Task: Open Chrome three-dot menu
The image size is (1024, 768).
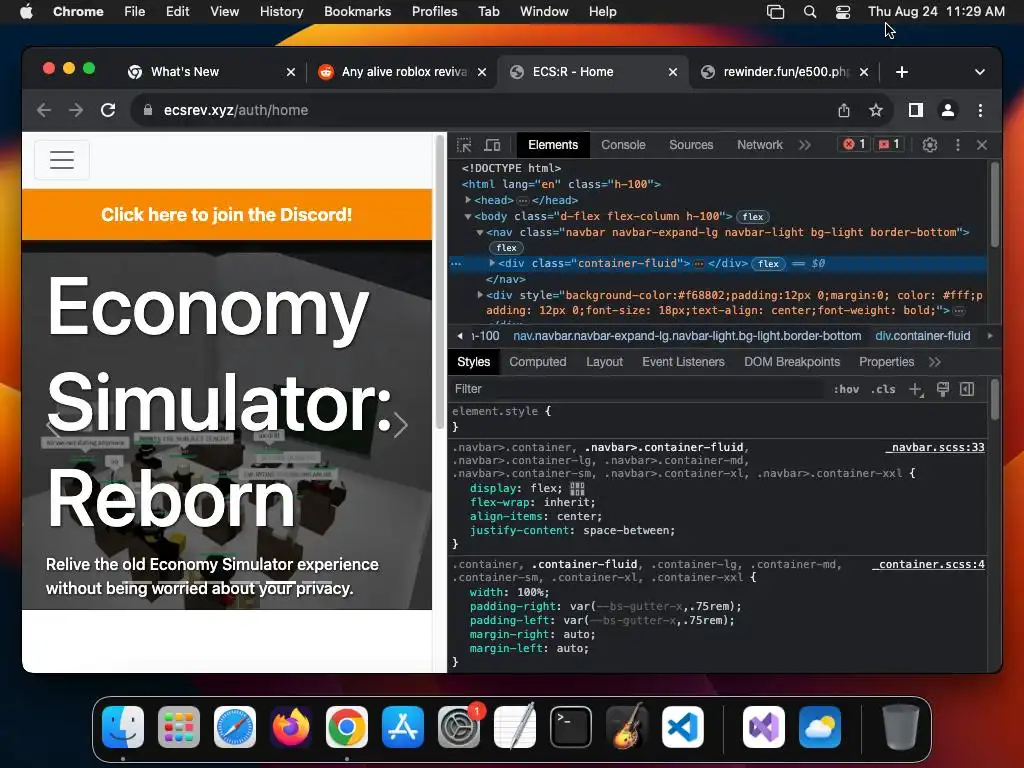Action: click(x=980, y=110)
